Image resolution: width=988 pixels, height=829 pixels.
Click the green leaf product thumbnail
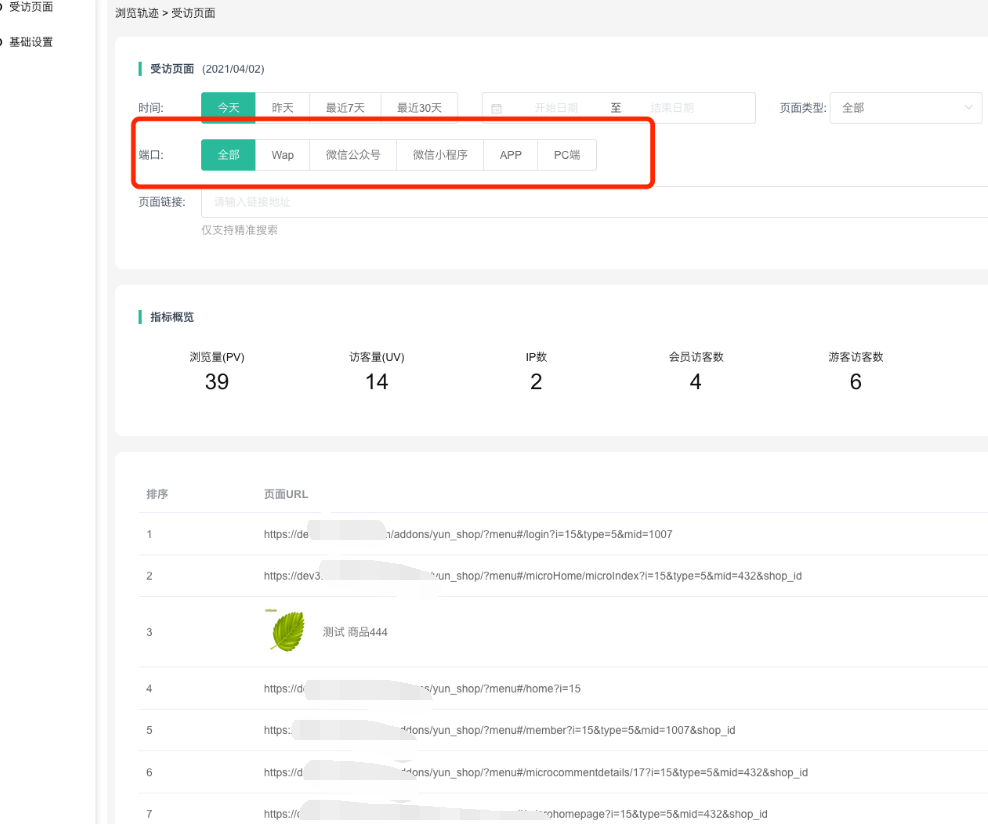287,632
